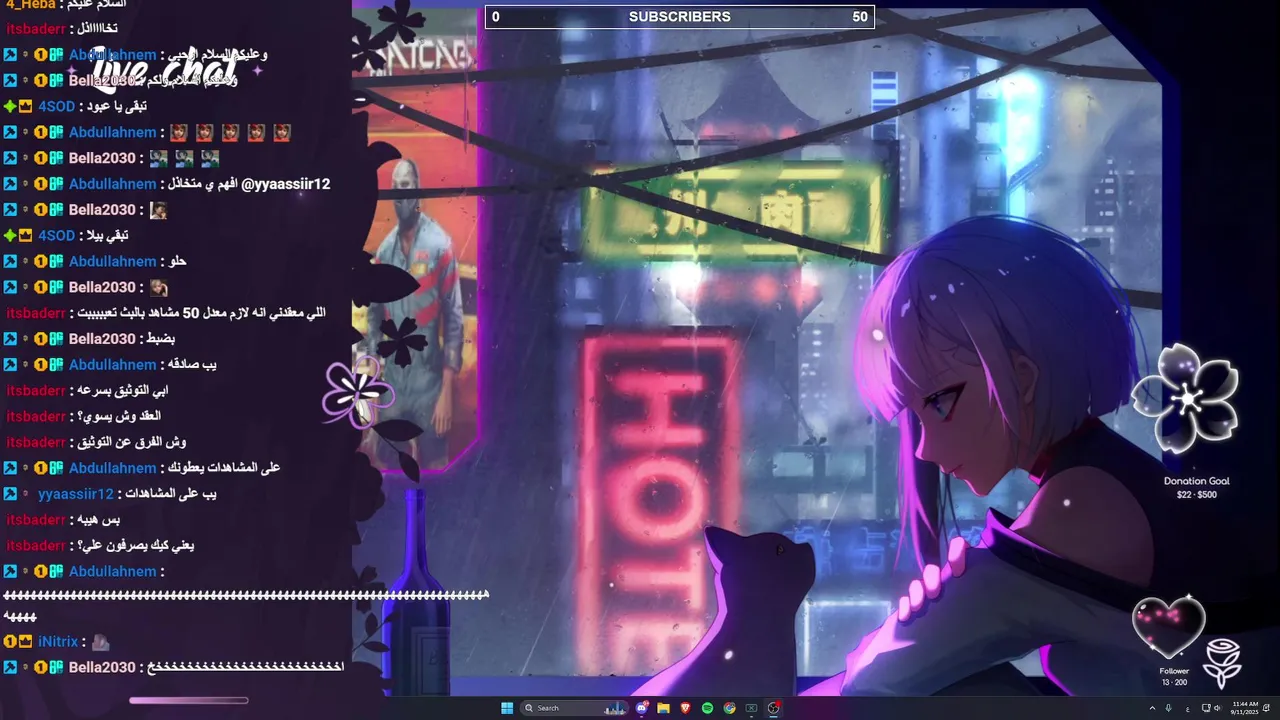
Task: Open the volume control in the system tray
Action: point(1217,708)
